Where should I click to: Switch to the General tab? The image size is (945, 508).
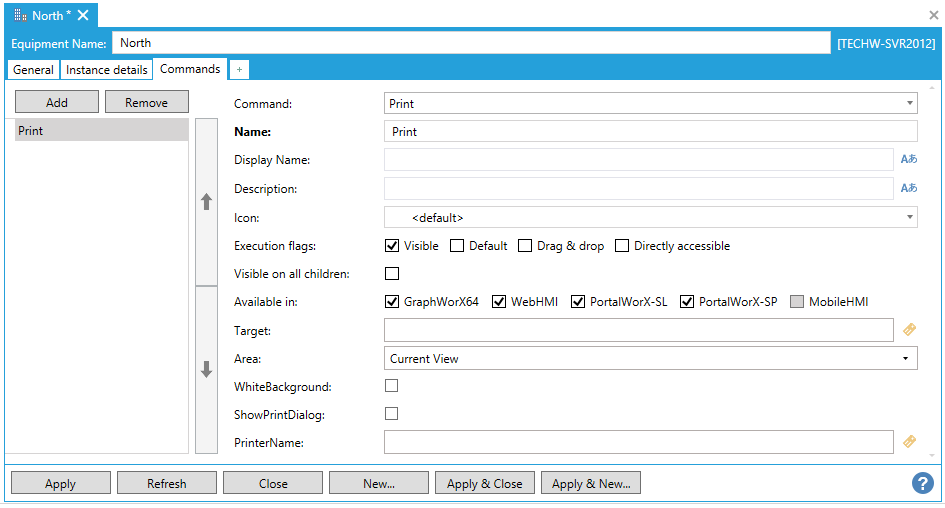click(x=33, y=70)
